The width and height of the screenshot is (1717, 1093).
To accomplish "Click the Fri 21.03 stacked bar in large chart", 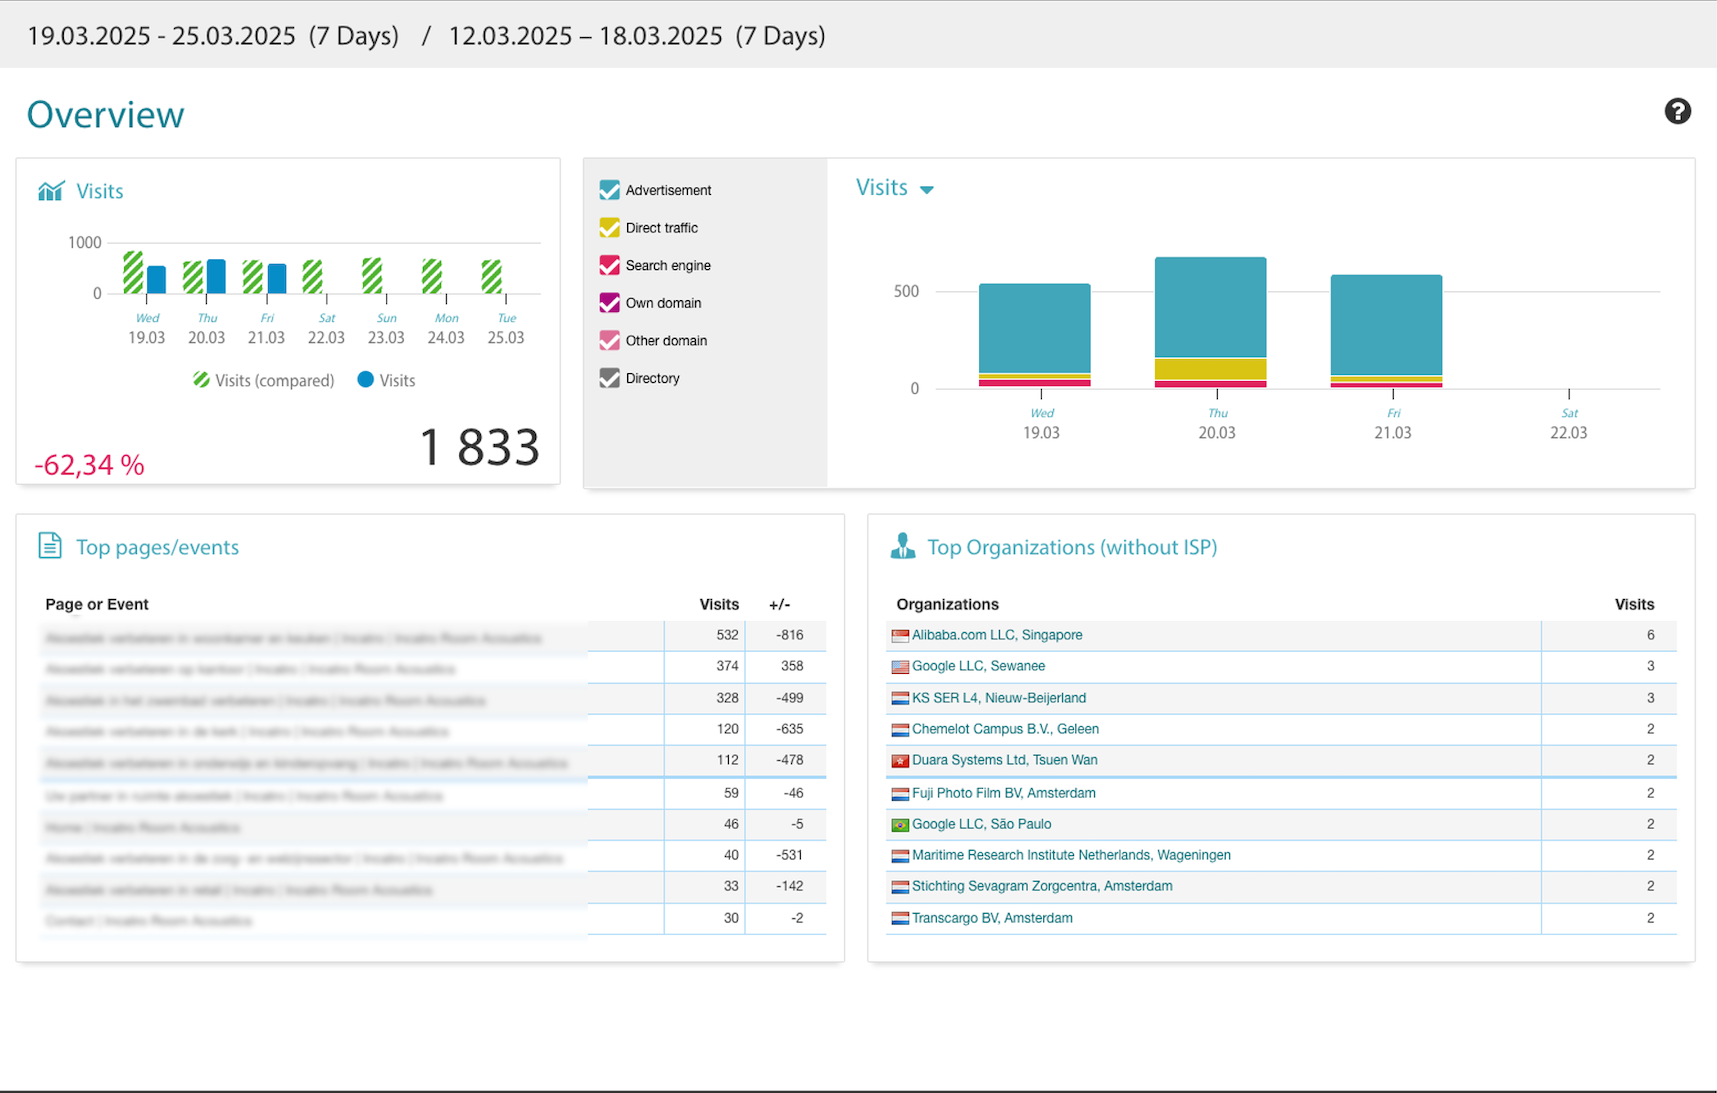I will click(x=1386, y=331).
